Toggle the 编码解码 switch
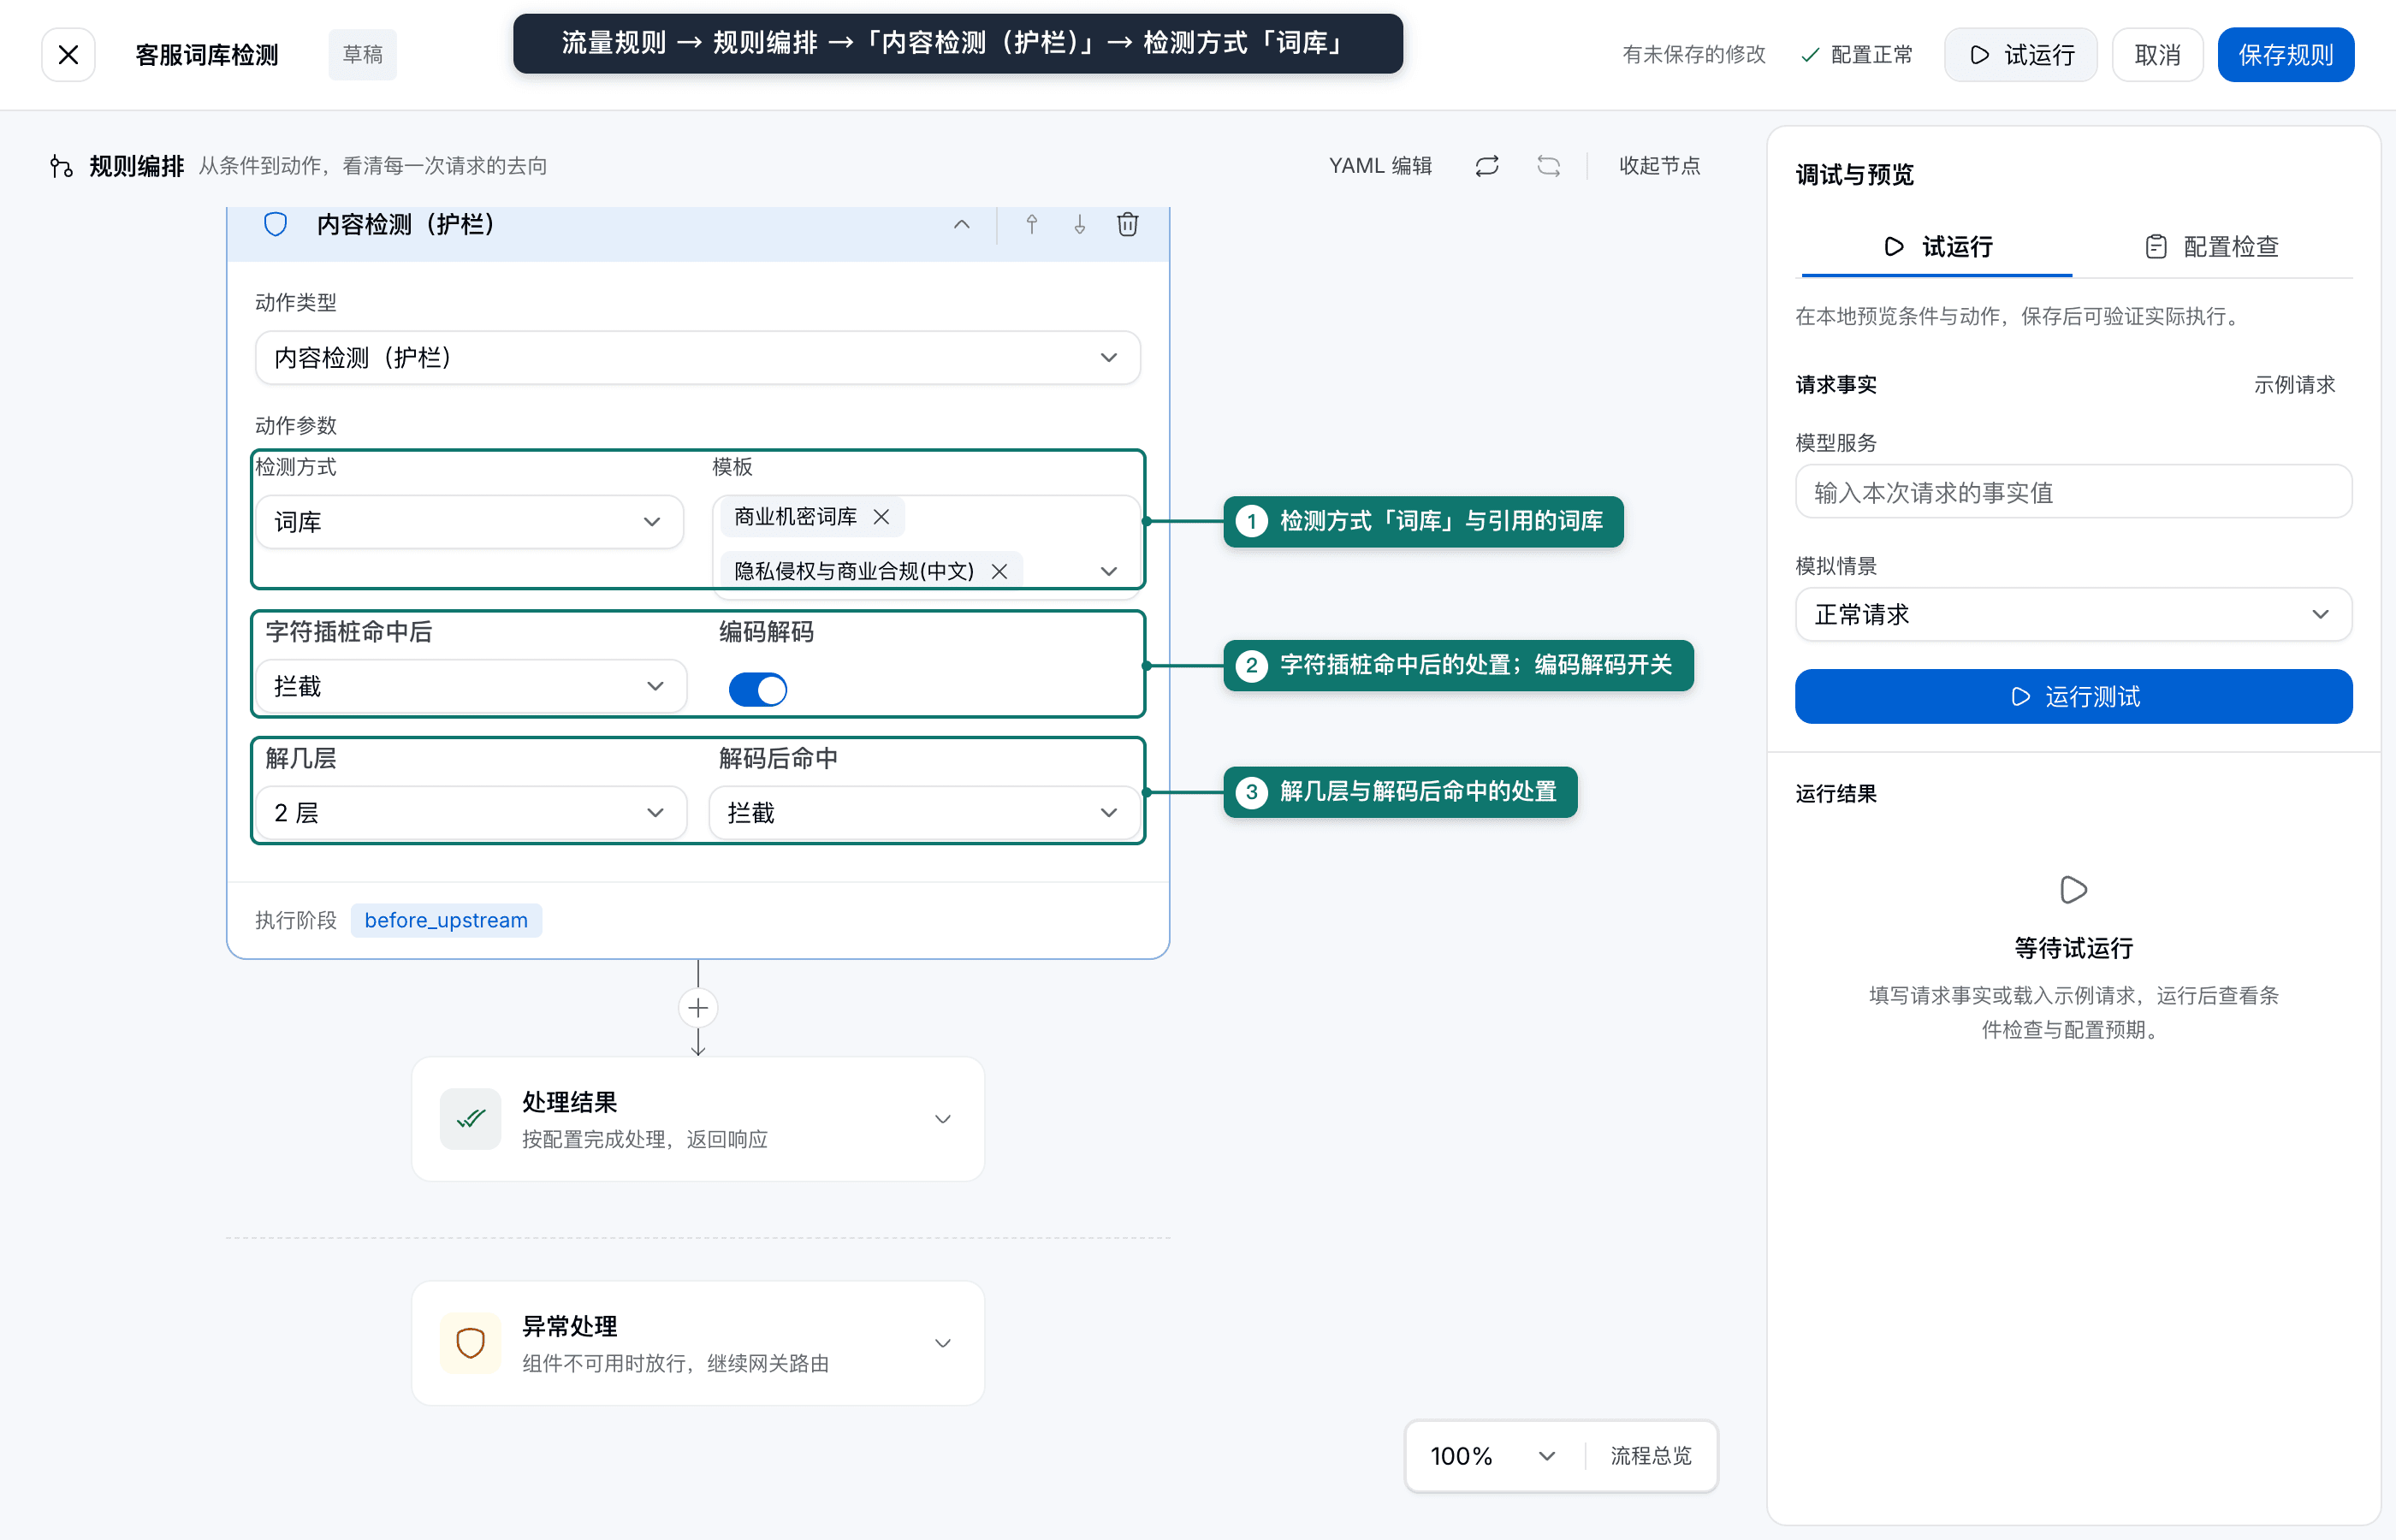Image resolution: width=2396 pixels, height=1540 pixels. 758,689
